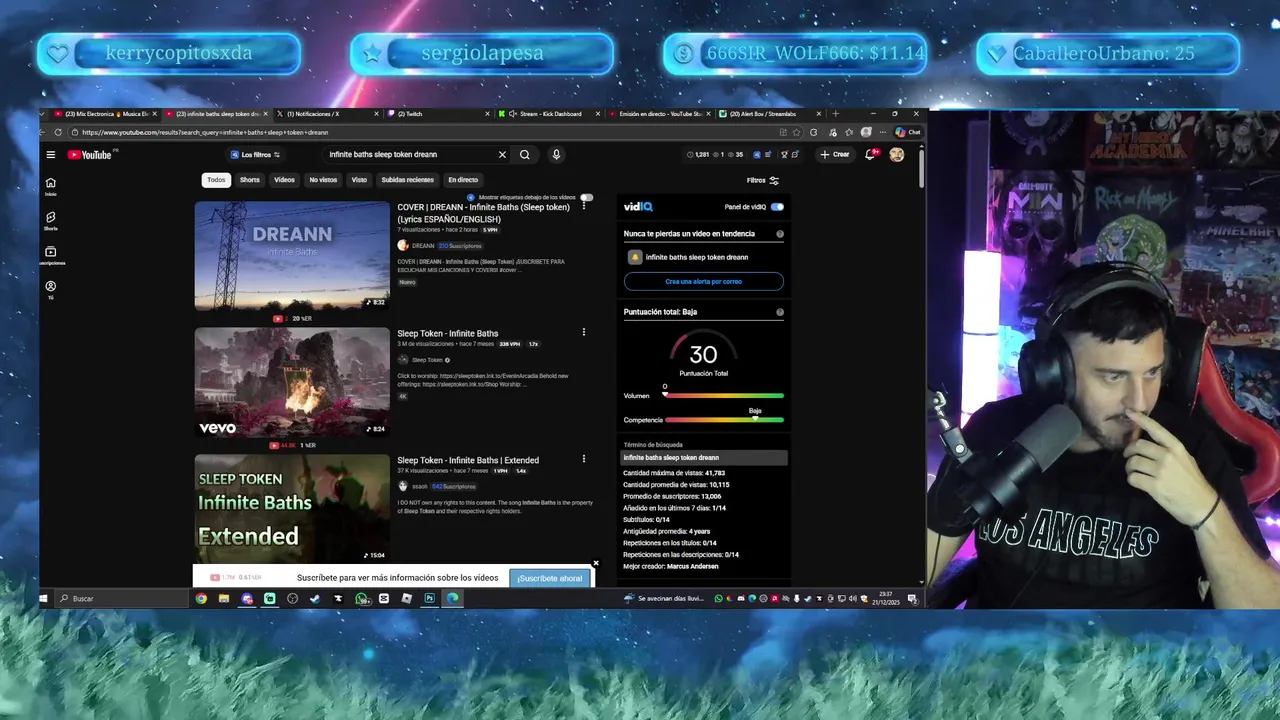Image resolution: width=1280 pixels, height=720 pixels.
Task: Open the Infinite Baths | Extended title link
Action: (468, 460)
